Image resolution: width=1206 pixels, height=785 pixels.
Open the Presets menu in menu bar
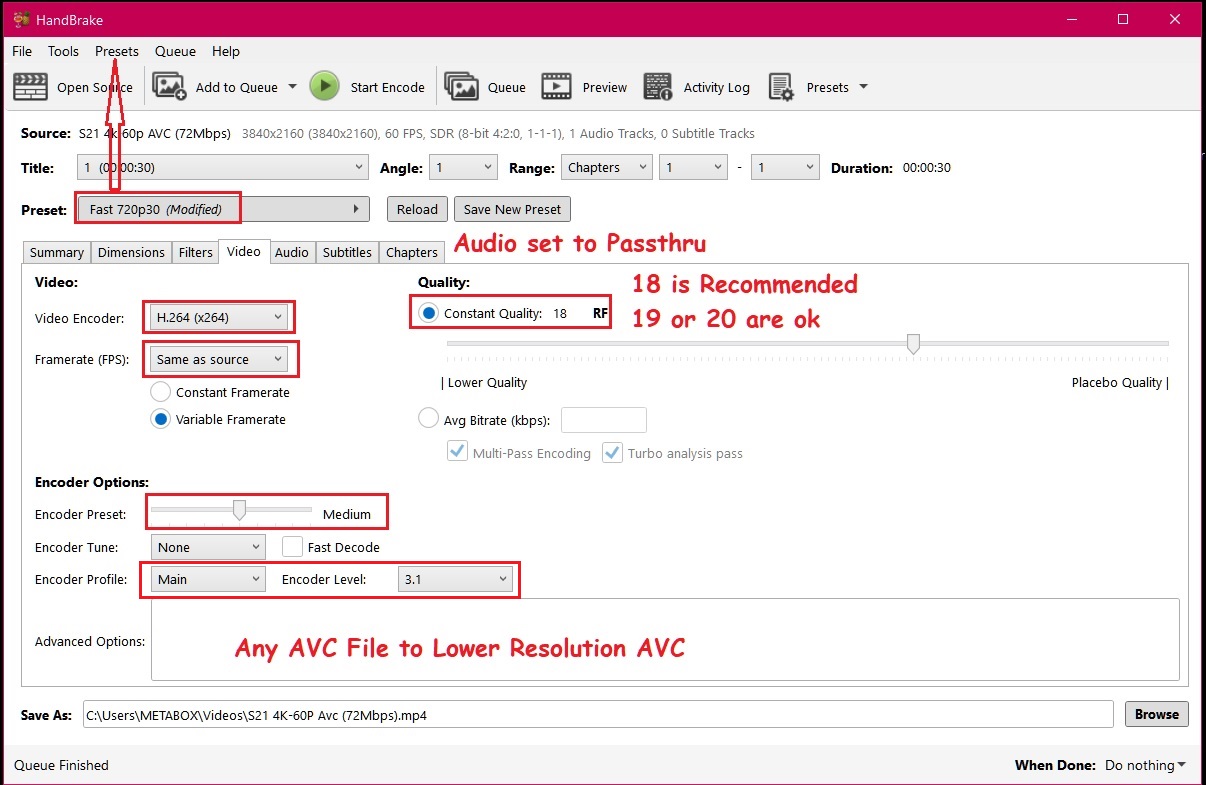pyautogui.click(x=117, y=51)
